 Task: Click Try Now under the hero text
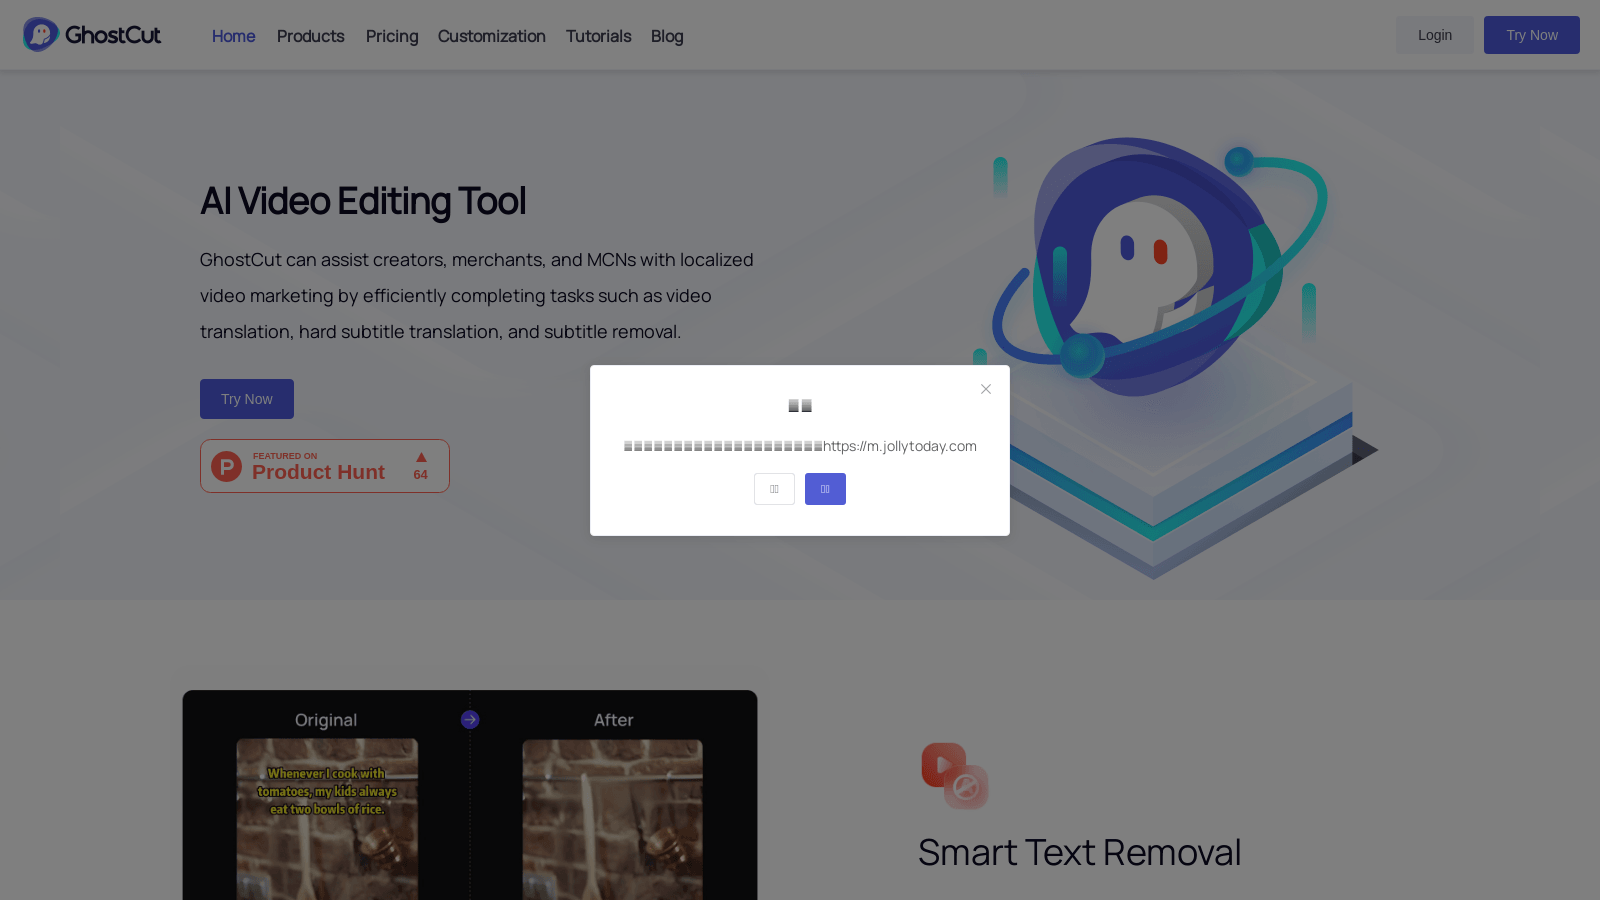[x=247, y=399]
